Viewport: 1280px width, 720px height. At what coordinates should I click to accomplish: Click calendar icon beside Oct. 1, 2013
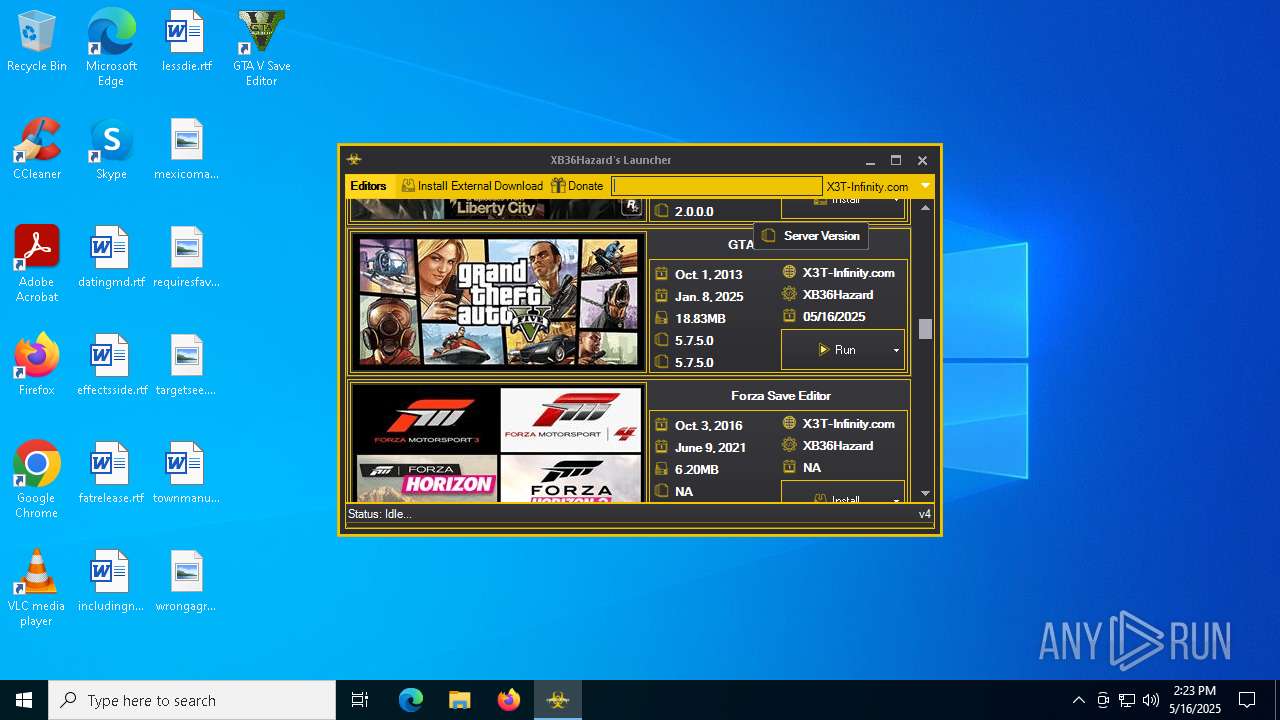pos(661,273)
